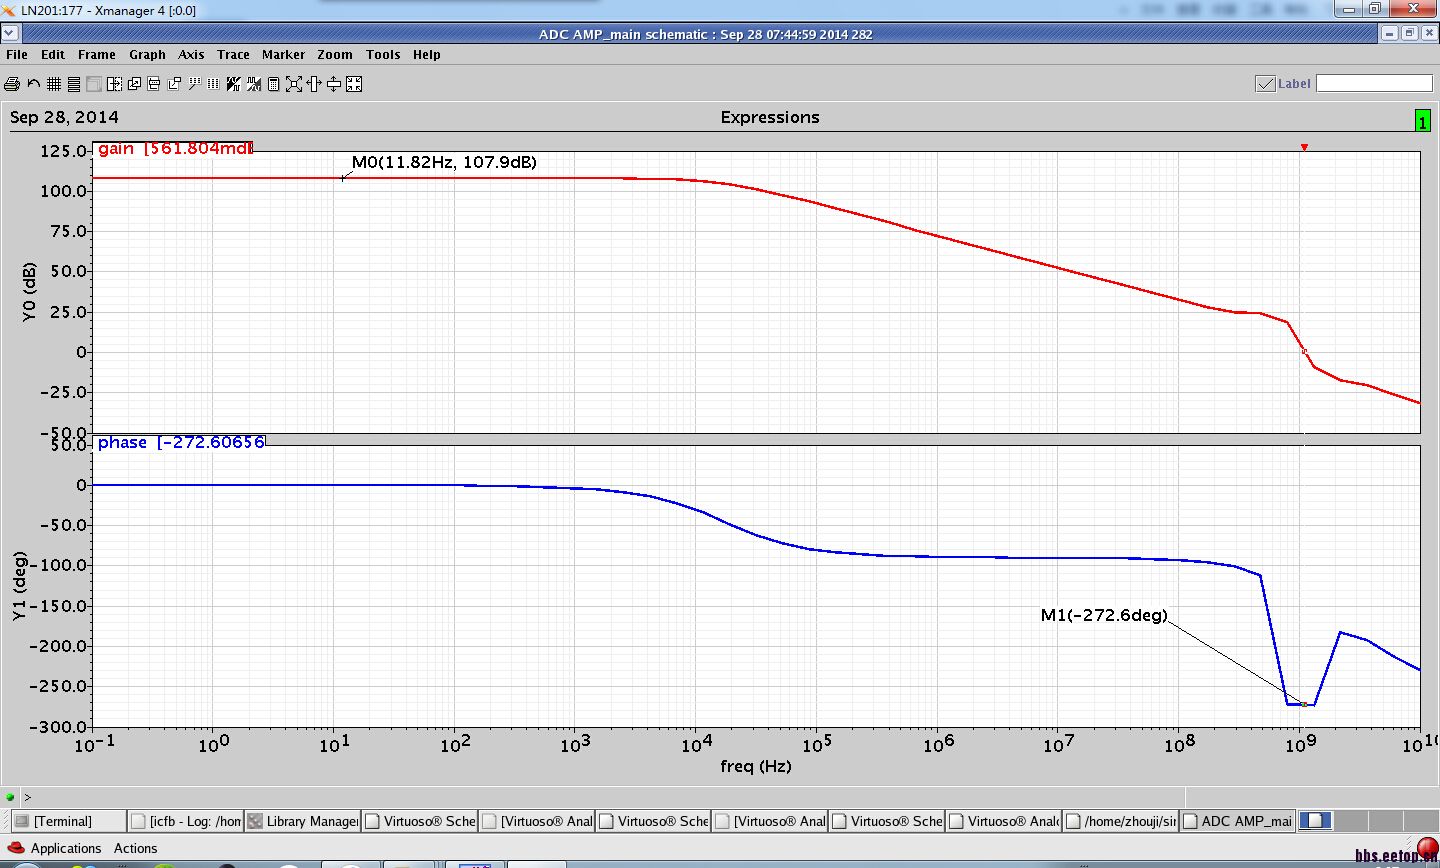The image size is (1440, 868).
Task: Click the freq (Hz) axis label
Action: (756, 766)
